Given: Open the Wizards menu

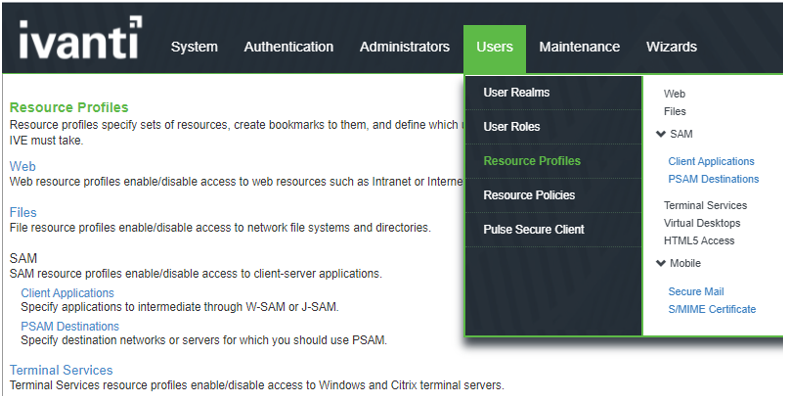Looking at the screenshot, I should pyautogui.click(x=672, y=47).
